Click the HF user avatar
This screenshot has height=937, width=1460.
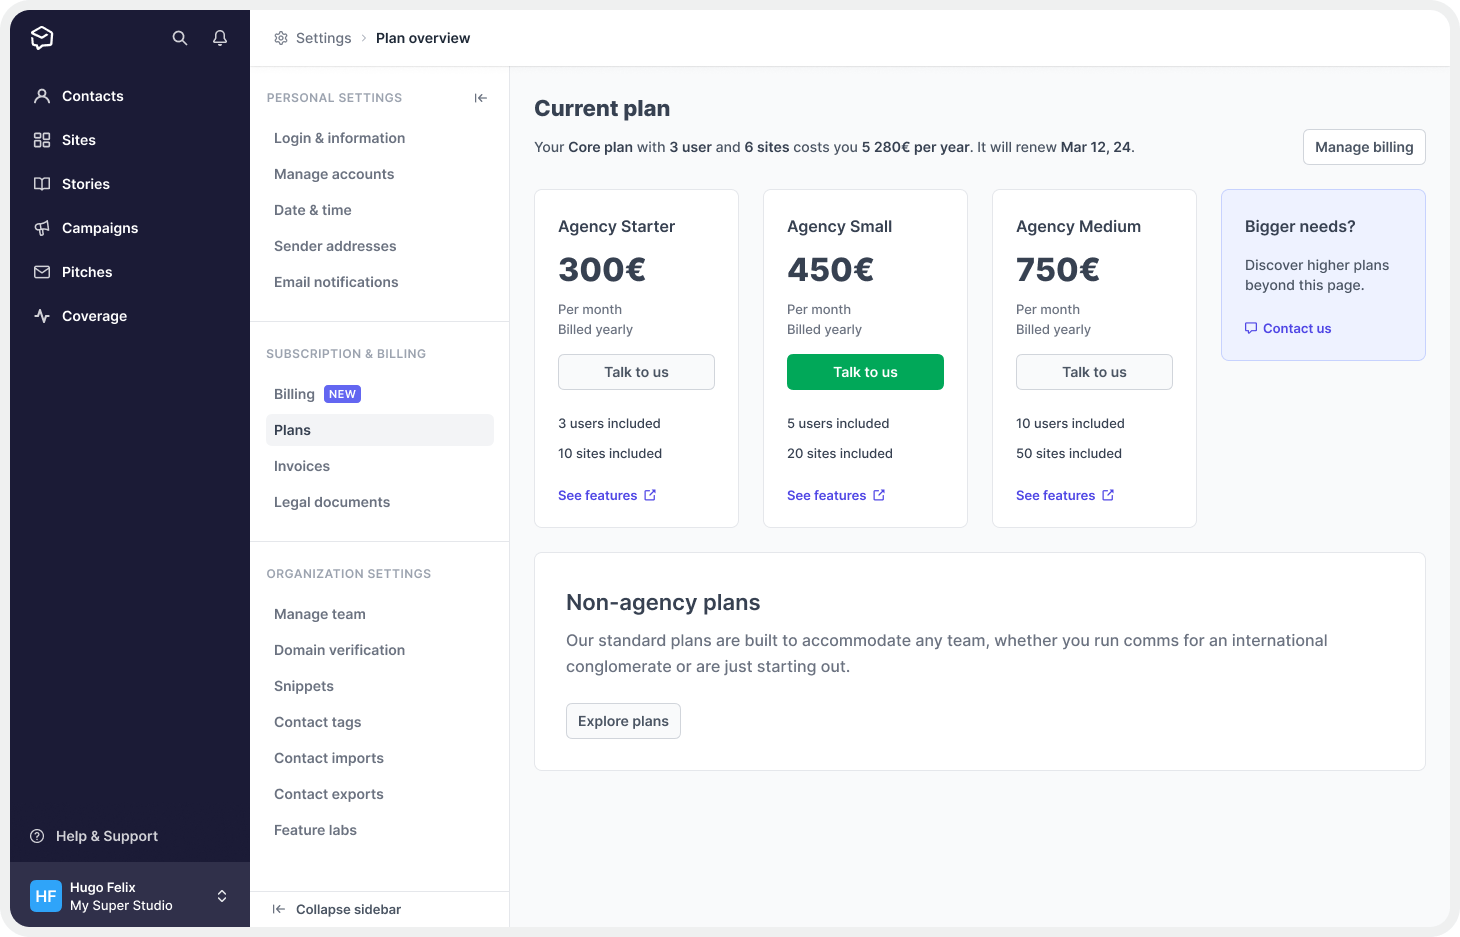click(46, 896)
